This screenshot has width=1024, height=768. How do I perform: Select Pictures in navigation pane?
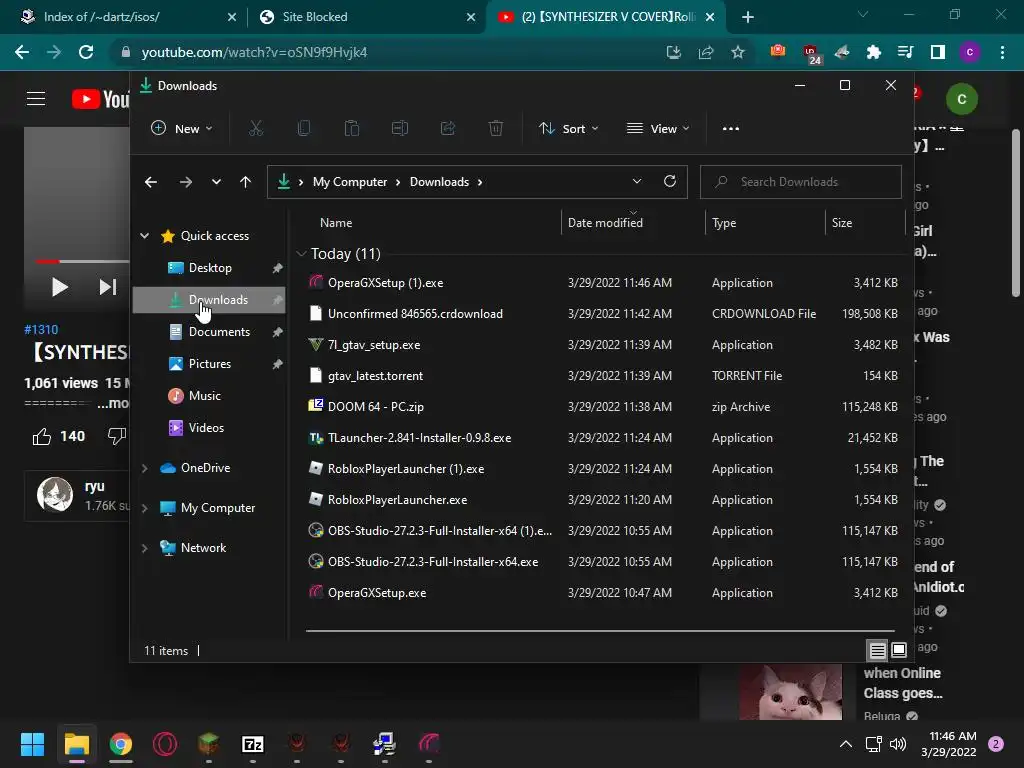tap(210, 364)
